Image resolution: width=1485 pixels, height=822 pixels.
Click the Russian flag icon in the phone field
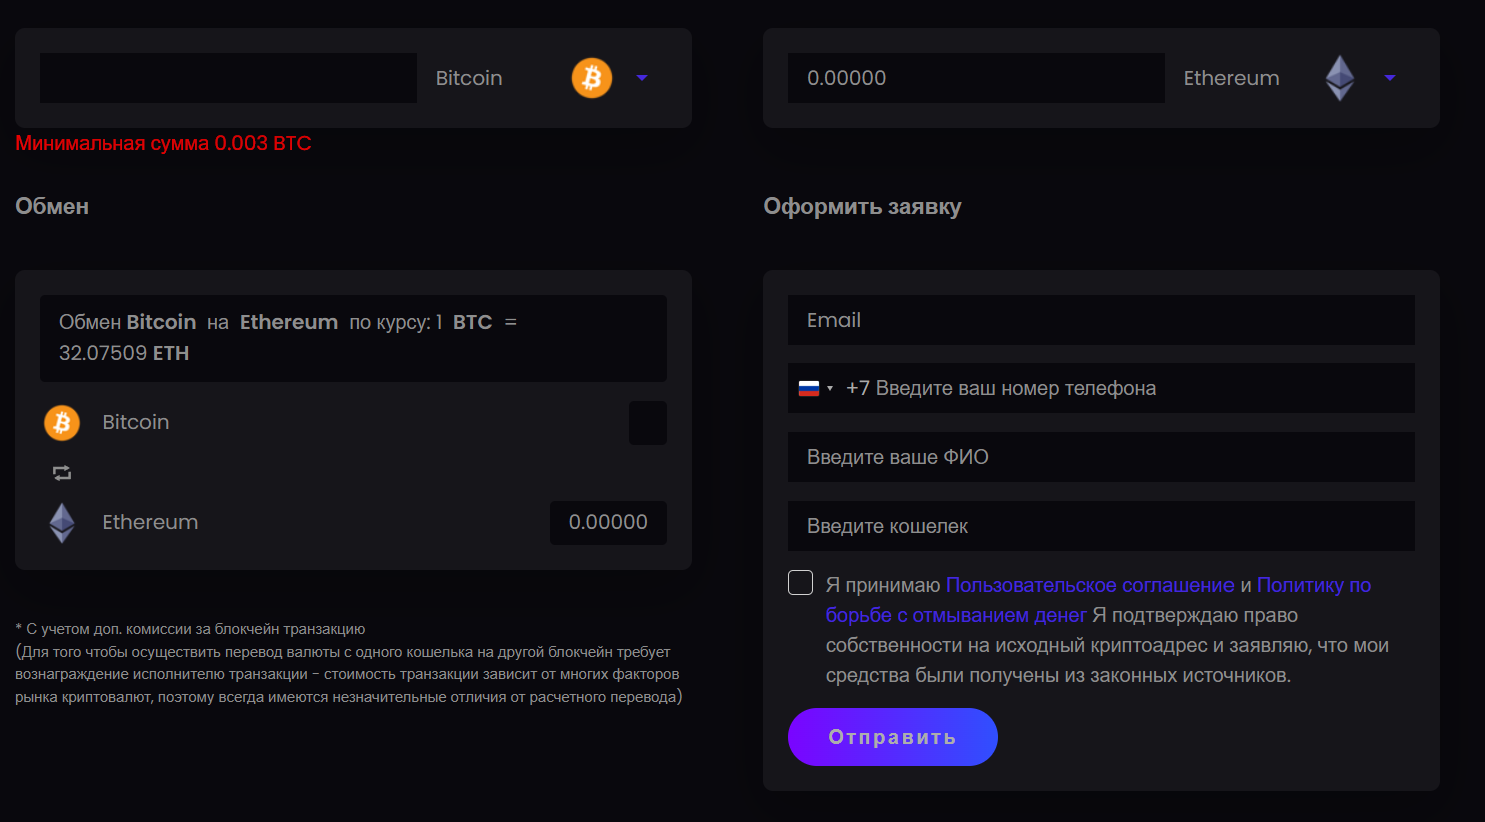809,389
